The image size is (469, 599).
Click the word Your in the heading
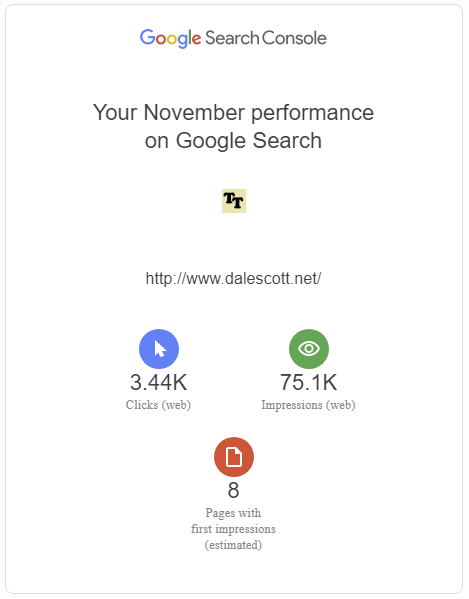click(x=115, y=113)
